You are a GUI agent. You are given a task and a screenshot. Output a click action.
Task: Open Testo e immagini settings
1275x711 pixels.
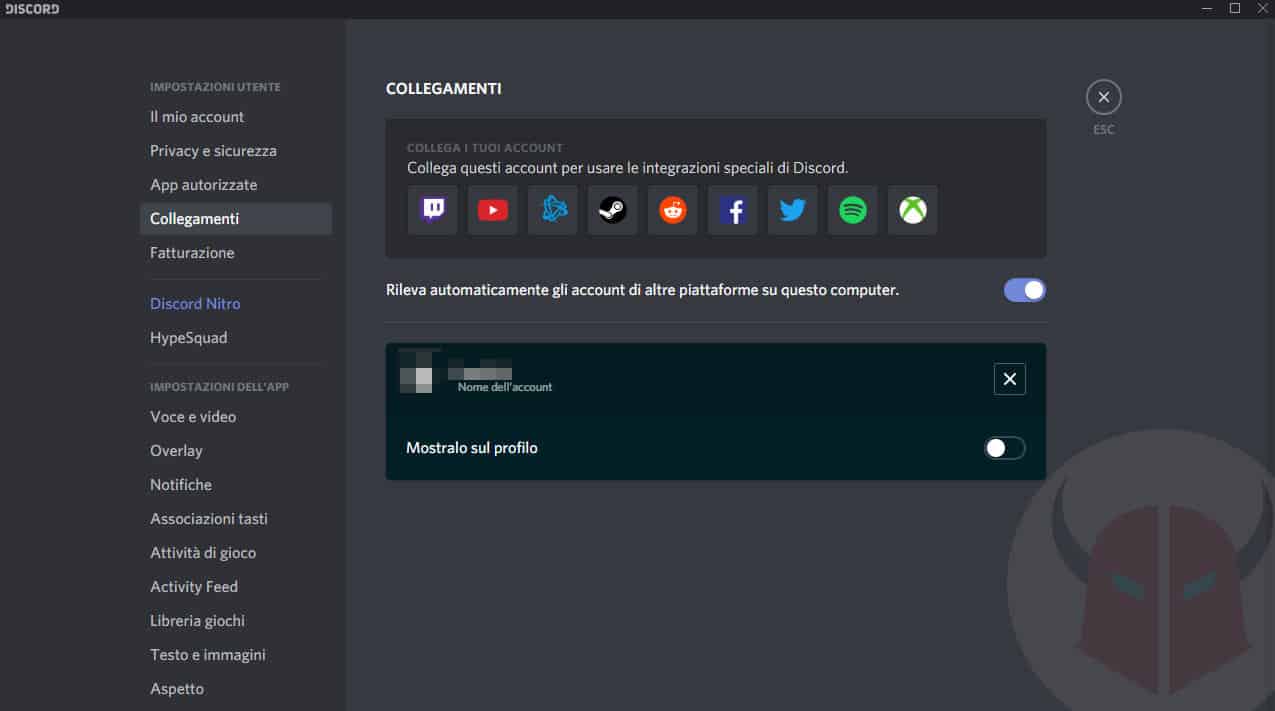click(x=236, y=655)
